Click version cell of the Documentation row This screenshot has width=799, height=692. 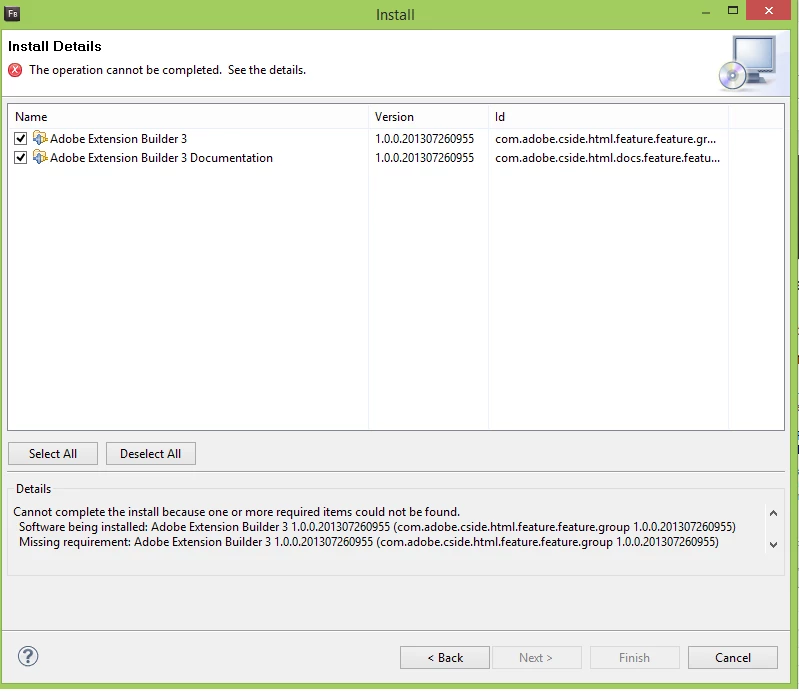(424, 157)
